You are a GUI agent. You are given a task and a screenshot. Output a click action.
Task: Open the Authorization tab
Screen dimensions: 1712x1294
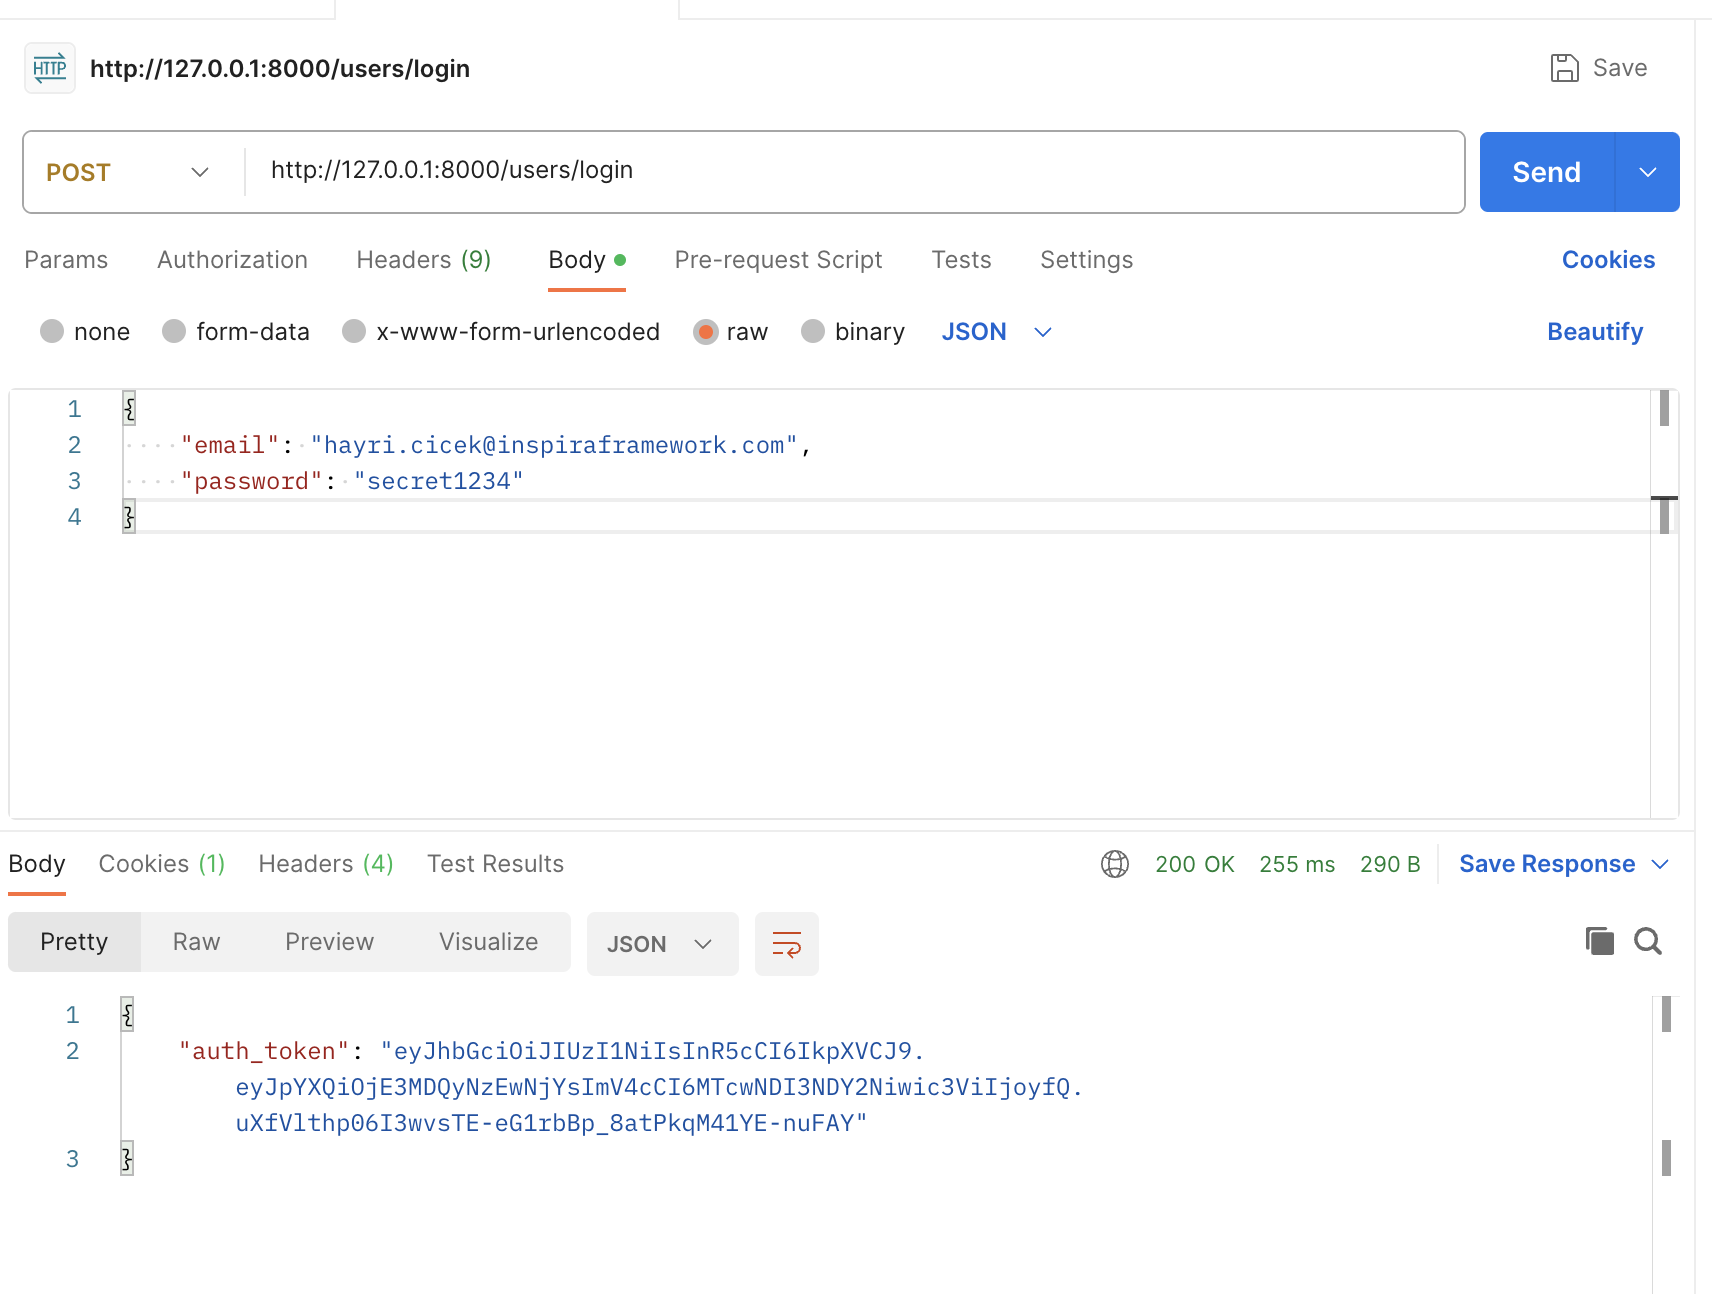point(232,260)
